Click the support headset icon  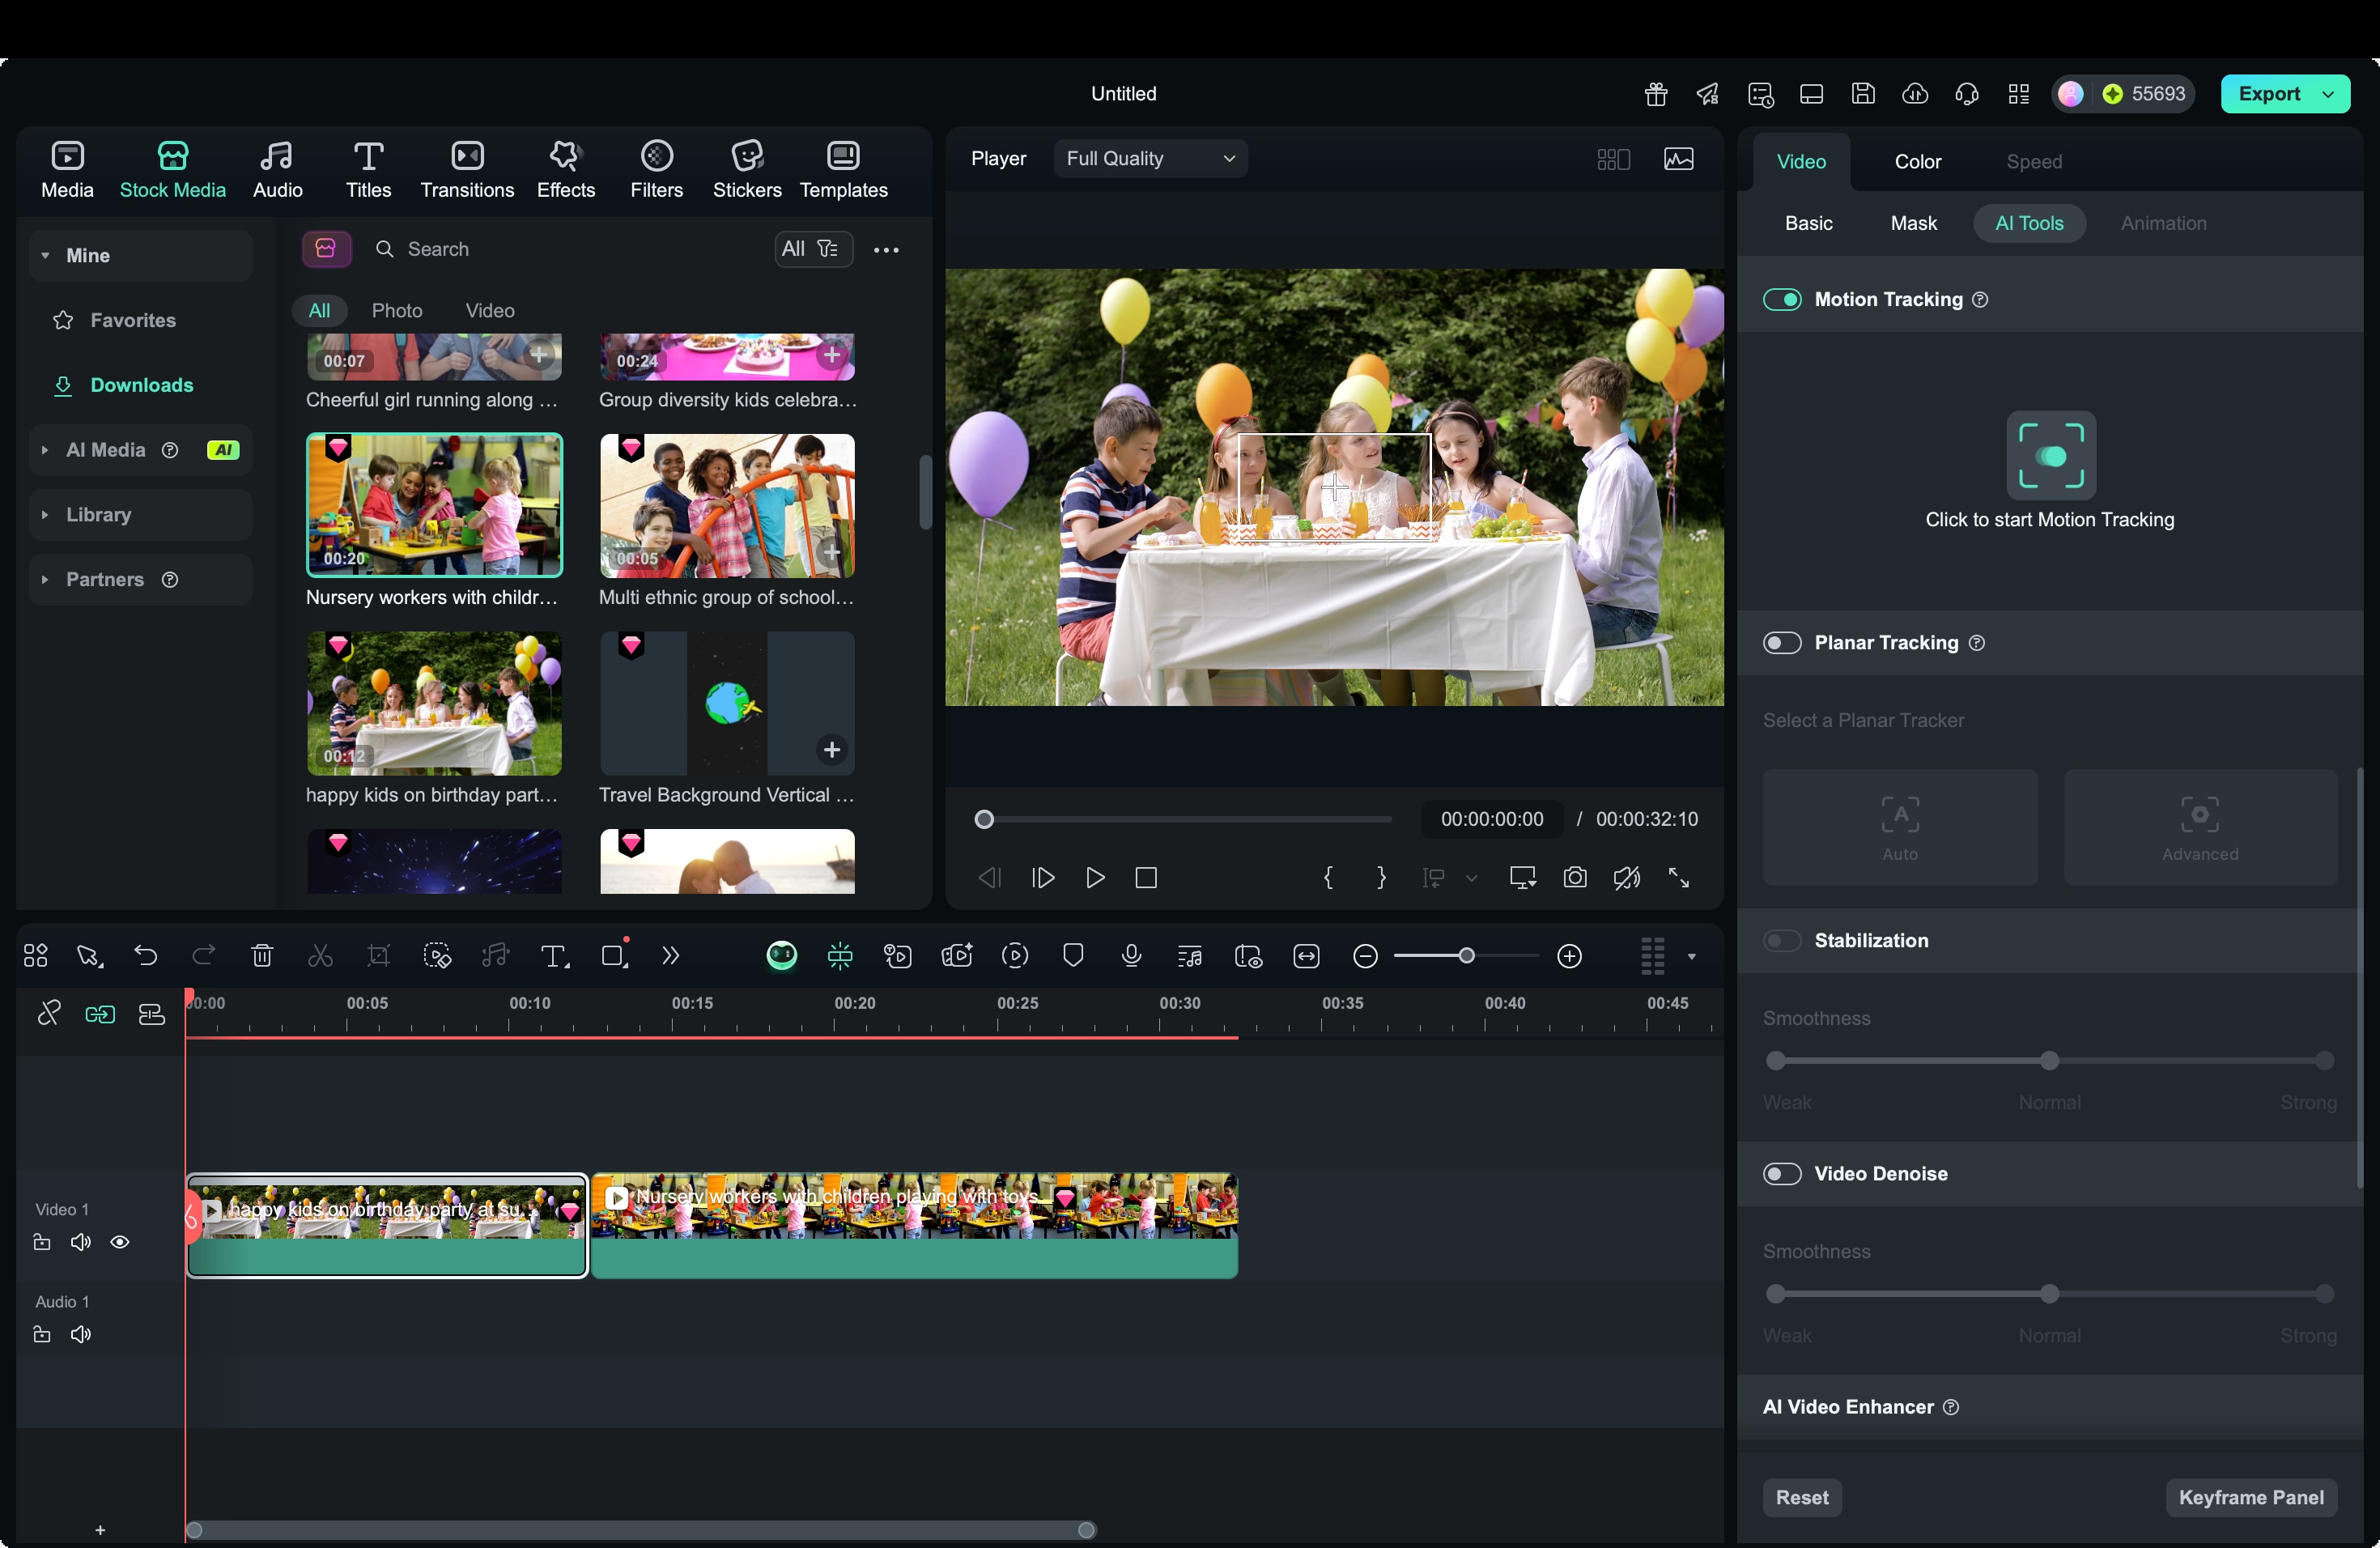pos(1967,94)
